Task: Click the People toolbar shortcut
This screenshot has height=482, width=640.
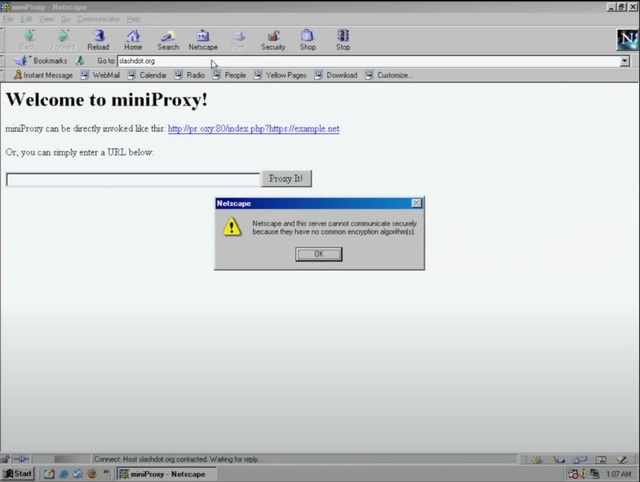Action: (229, 75)
